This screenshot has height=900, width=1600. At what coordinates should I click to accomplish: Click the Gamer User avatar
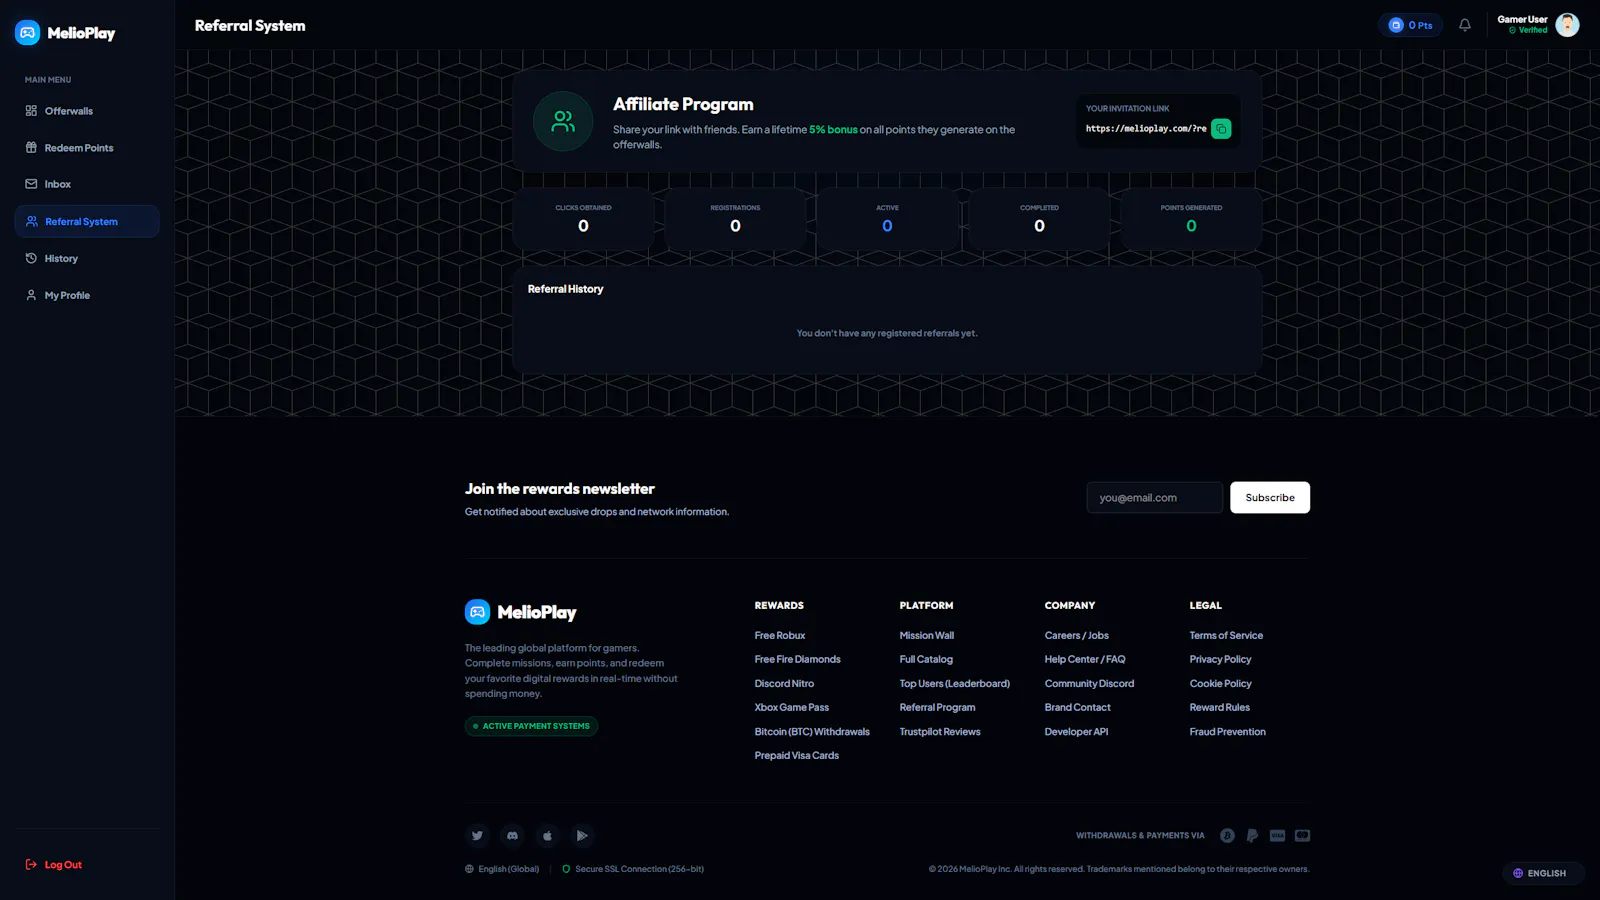1567,25
